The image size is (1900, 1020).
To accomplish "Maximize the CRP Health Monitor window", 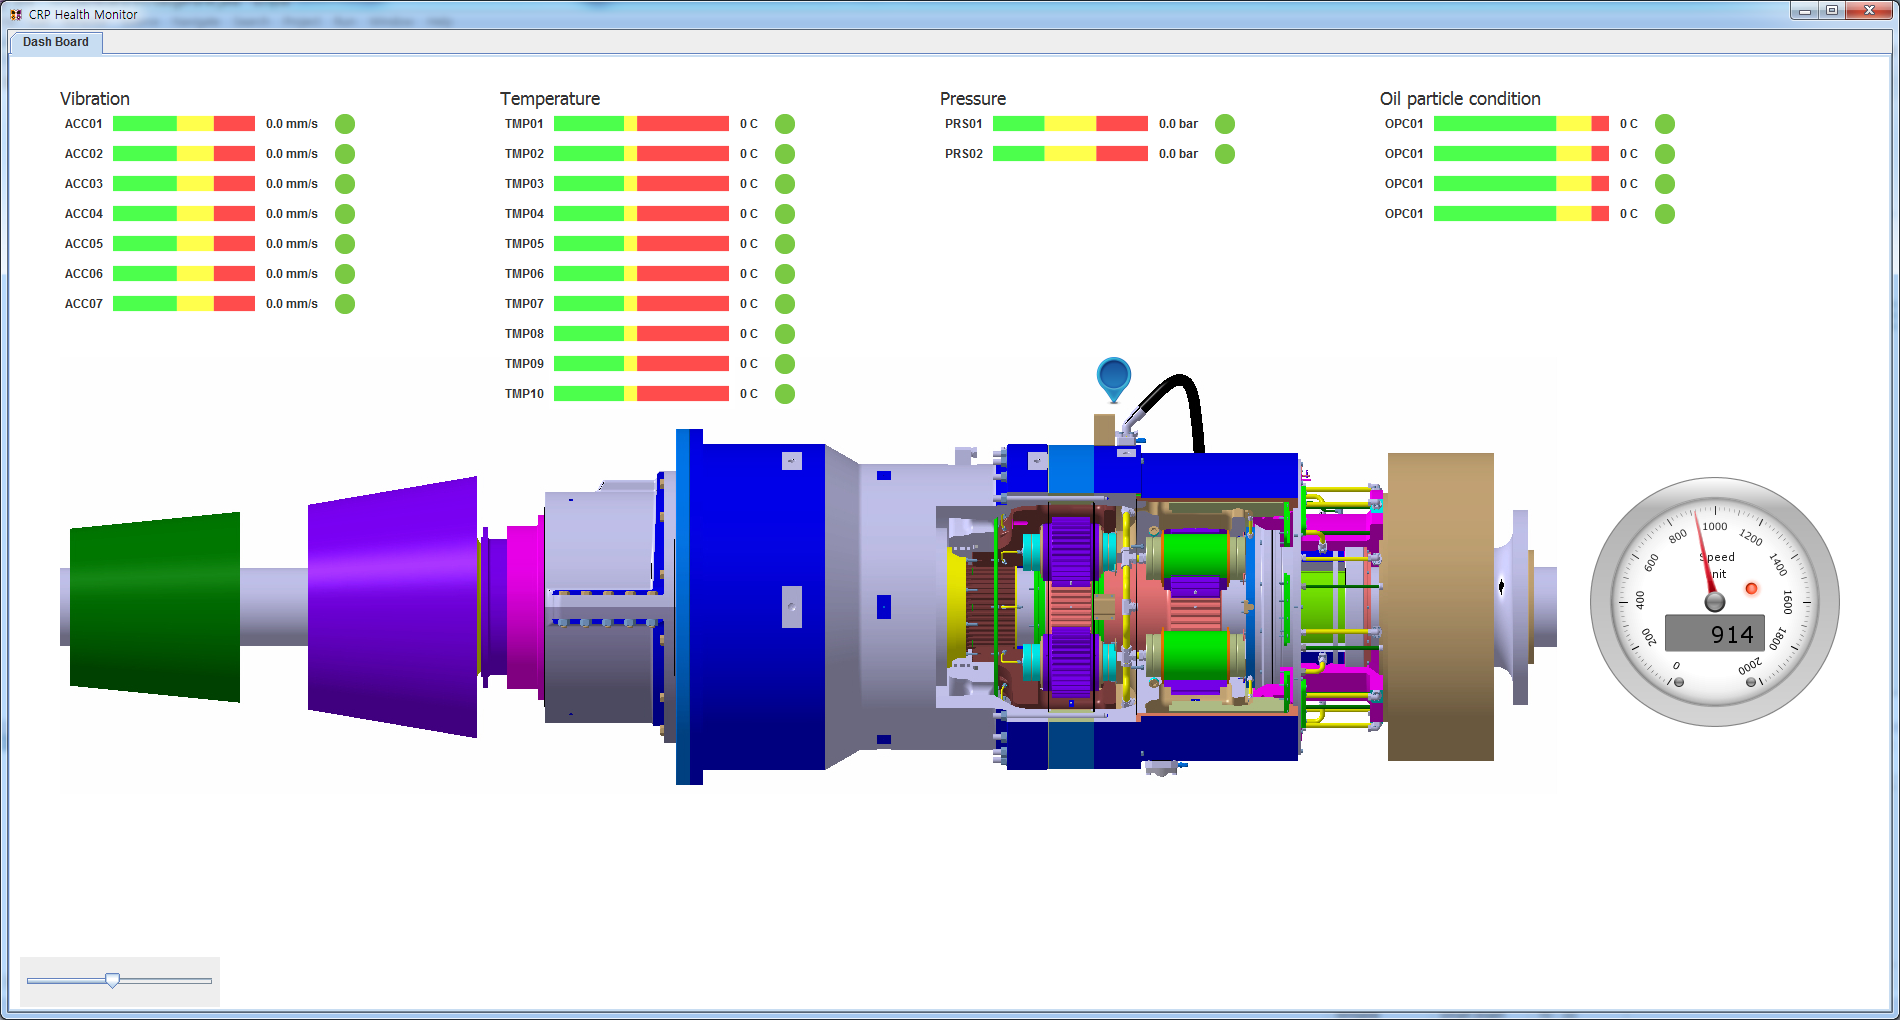I will pos(1832,11).
